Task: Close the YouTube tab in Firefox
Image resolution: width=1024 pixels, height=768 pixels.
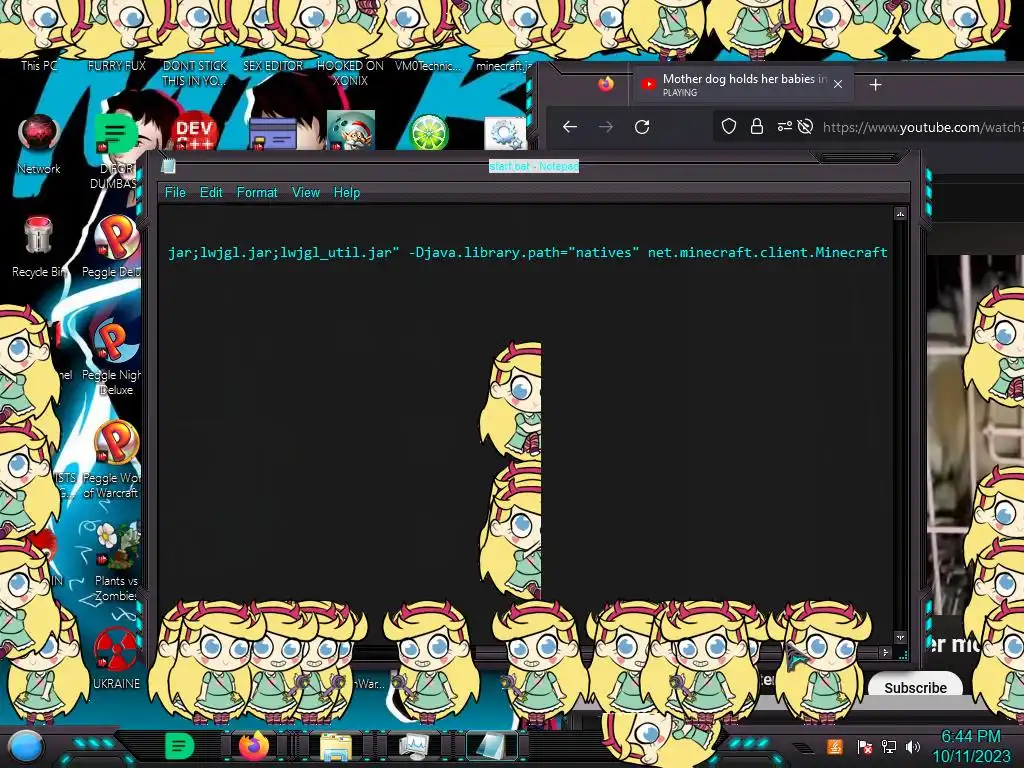Action: (838, 84)
